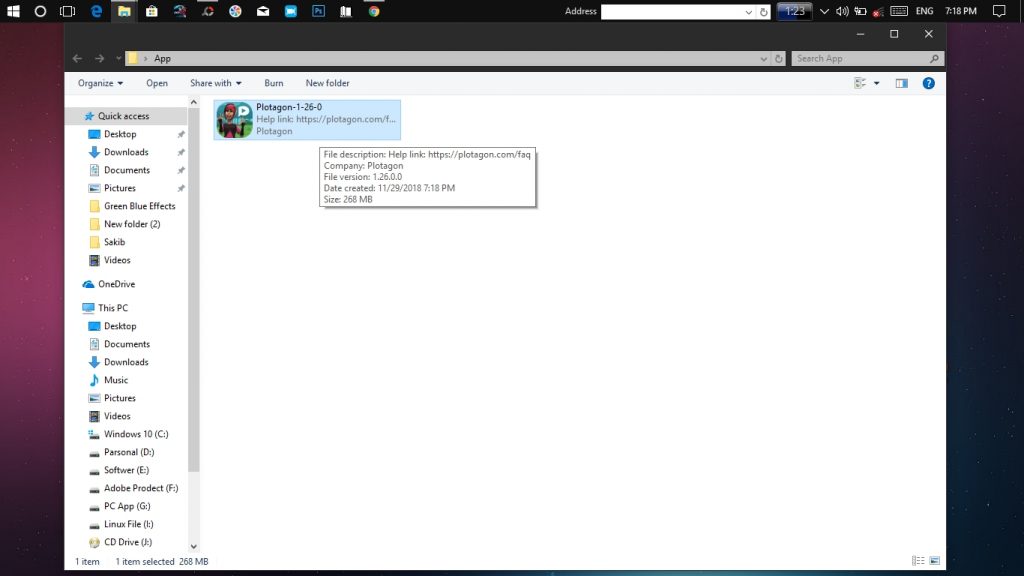Open the volume control in system tray
1024x576 pixels.
842,11
